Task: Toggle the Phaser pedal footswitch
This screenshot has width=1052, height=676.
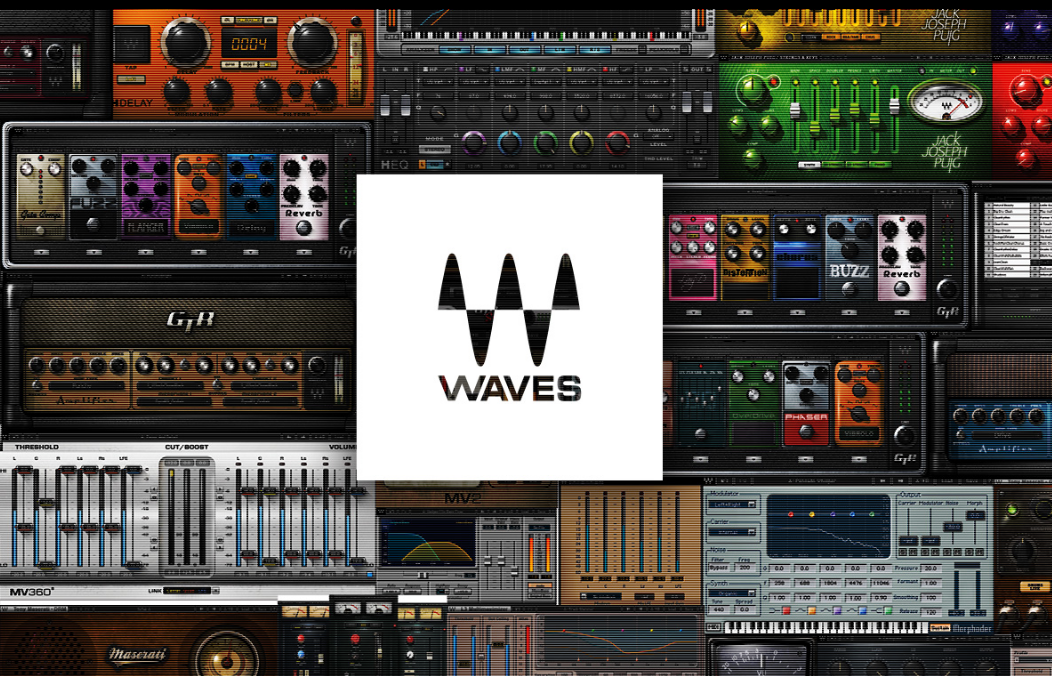Action: [806, 433]
